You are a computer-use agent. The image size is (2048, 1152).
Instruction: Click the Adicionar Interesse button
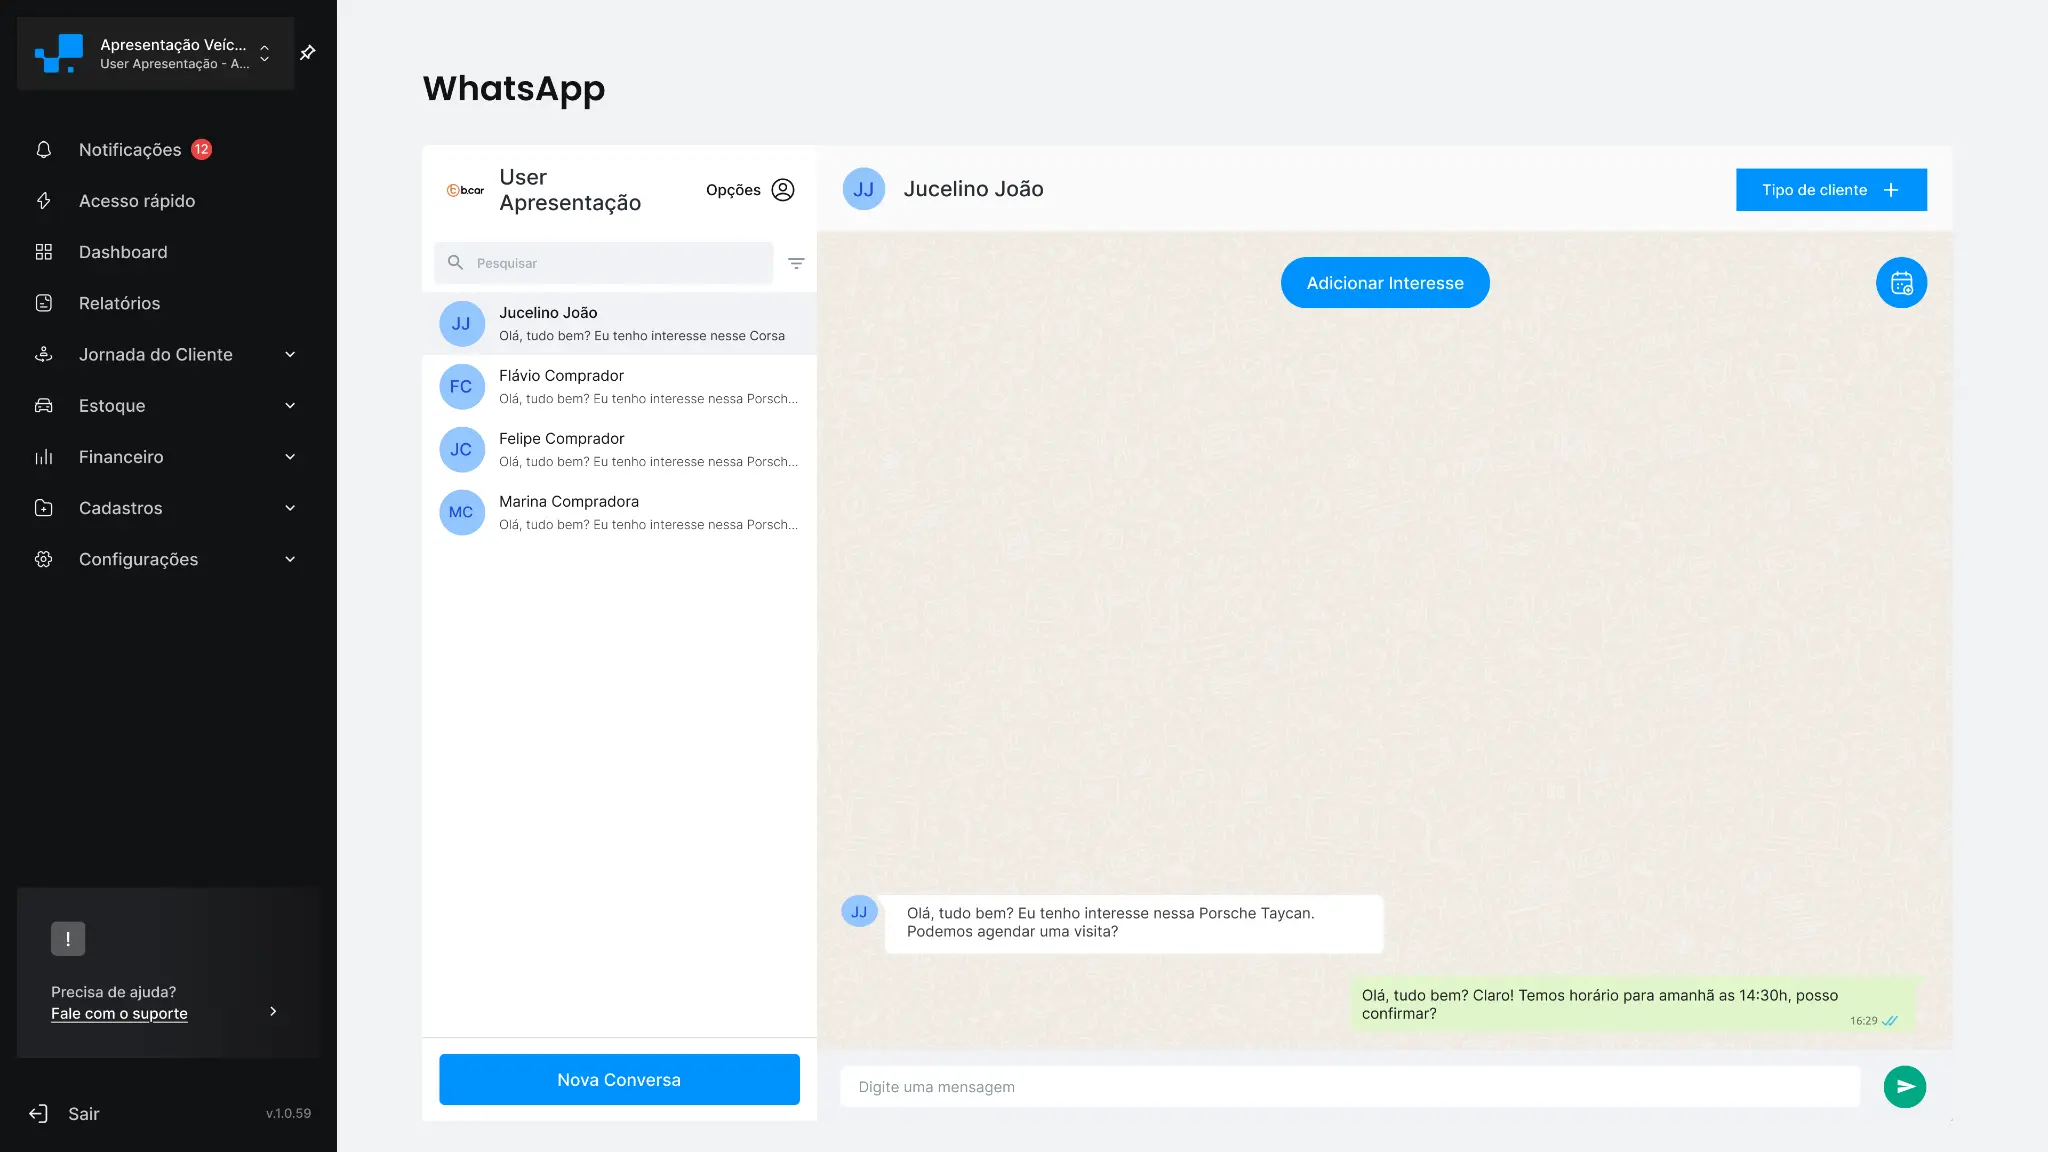[x=1384, y=283]
